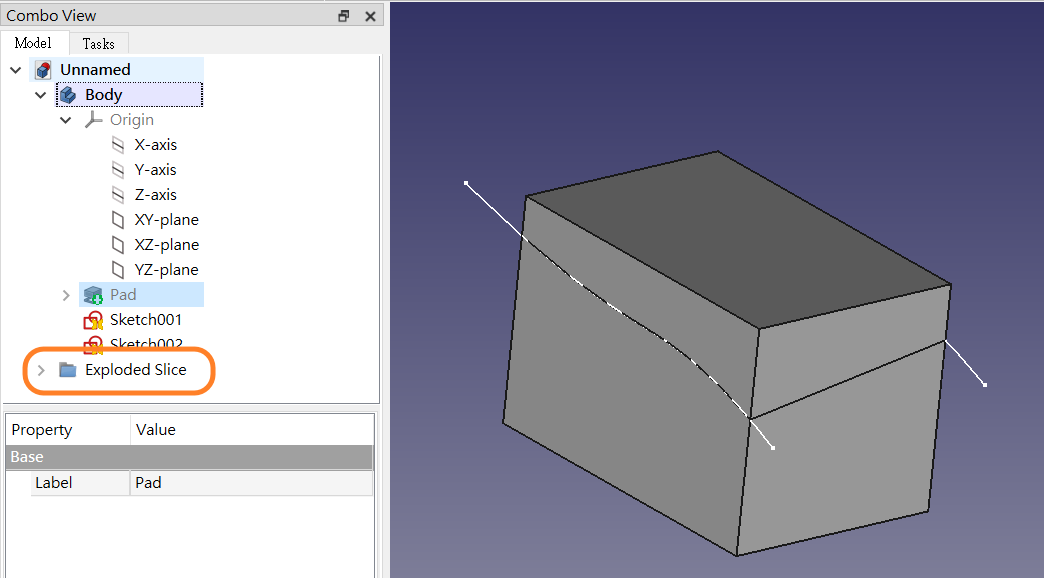Image resolution: width=1044 pixels, height=578 pixels.
Task: Select the Unnamed document label
Action: pyautogui.click(x=95, y=69)
